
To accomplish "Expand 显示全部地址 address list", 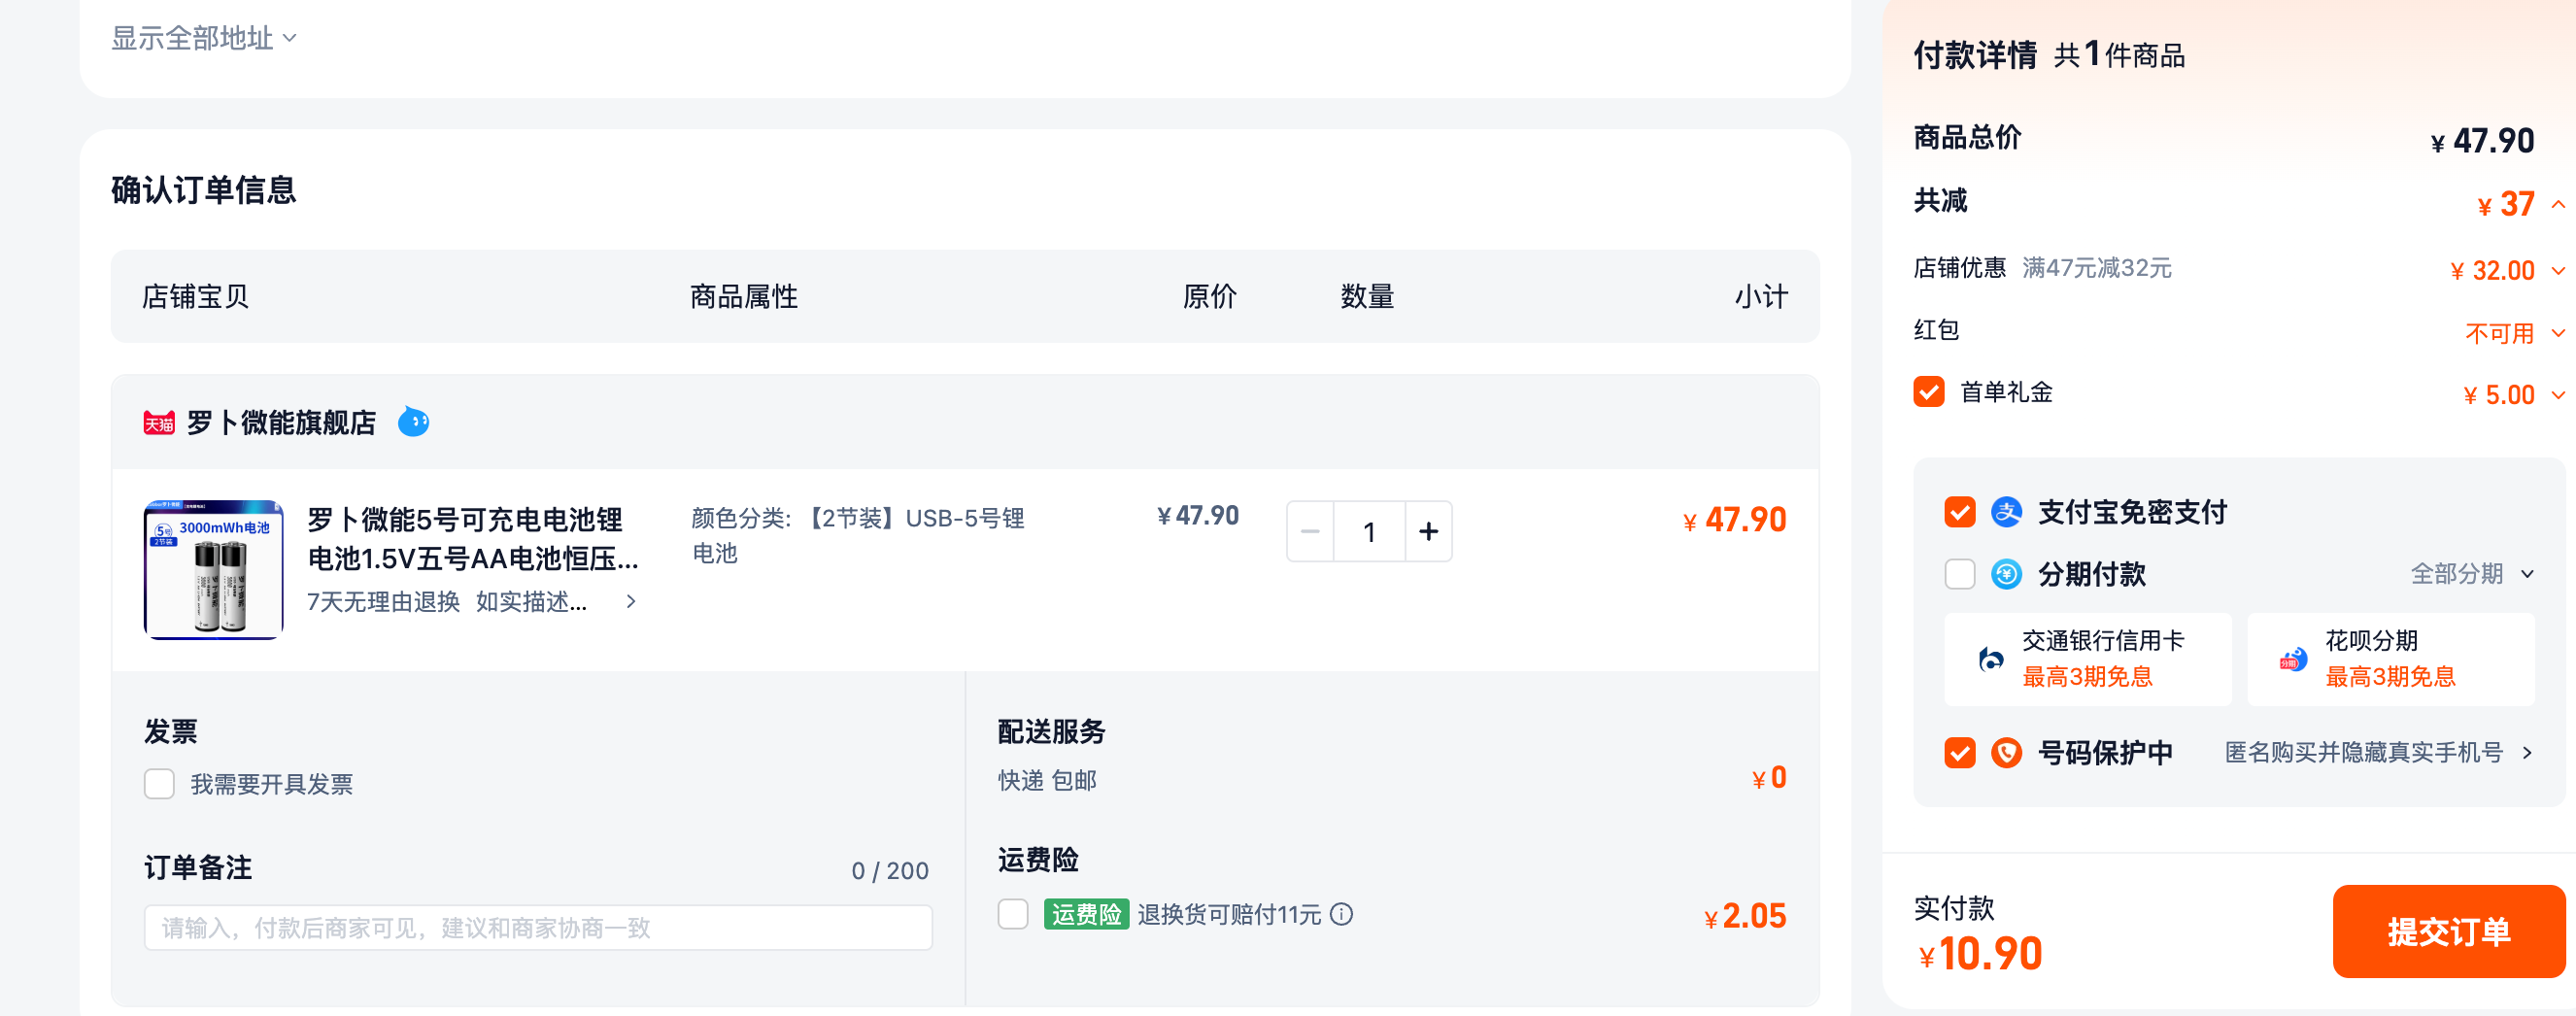I will (204, 38).
